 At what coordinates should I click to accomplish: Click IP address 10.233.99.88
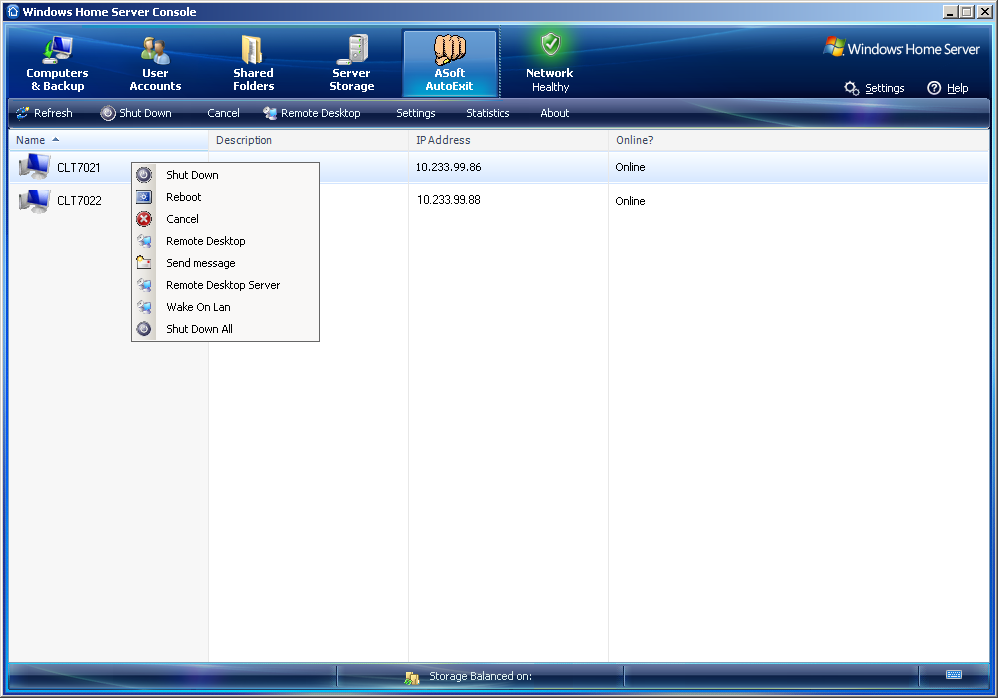[449, 200]
